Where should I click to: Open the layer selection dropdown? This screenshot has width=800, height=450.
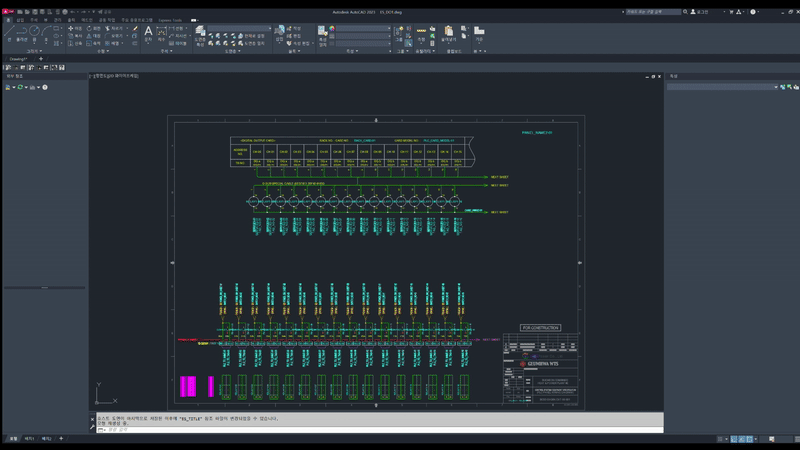pos(239,28)
